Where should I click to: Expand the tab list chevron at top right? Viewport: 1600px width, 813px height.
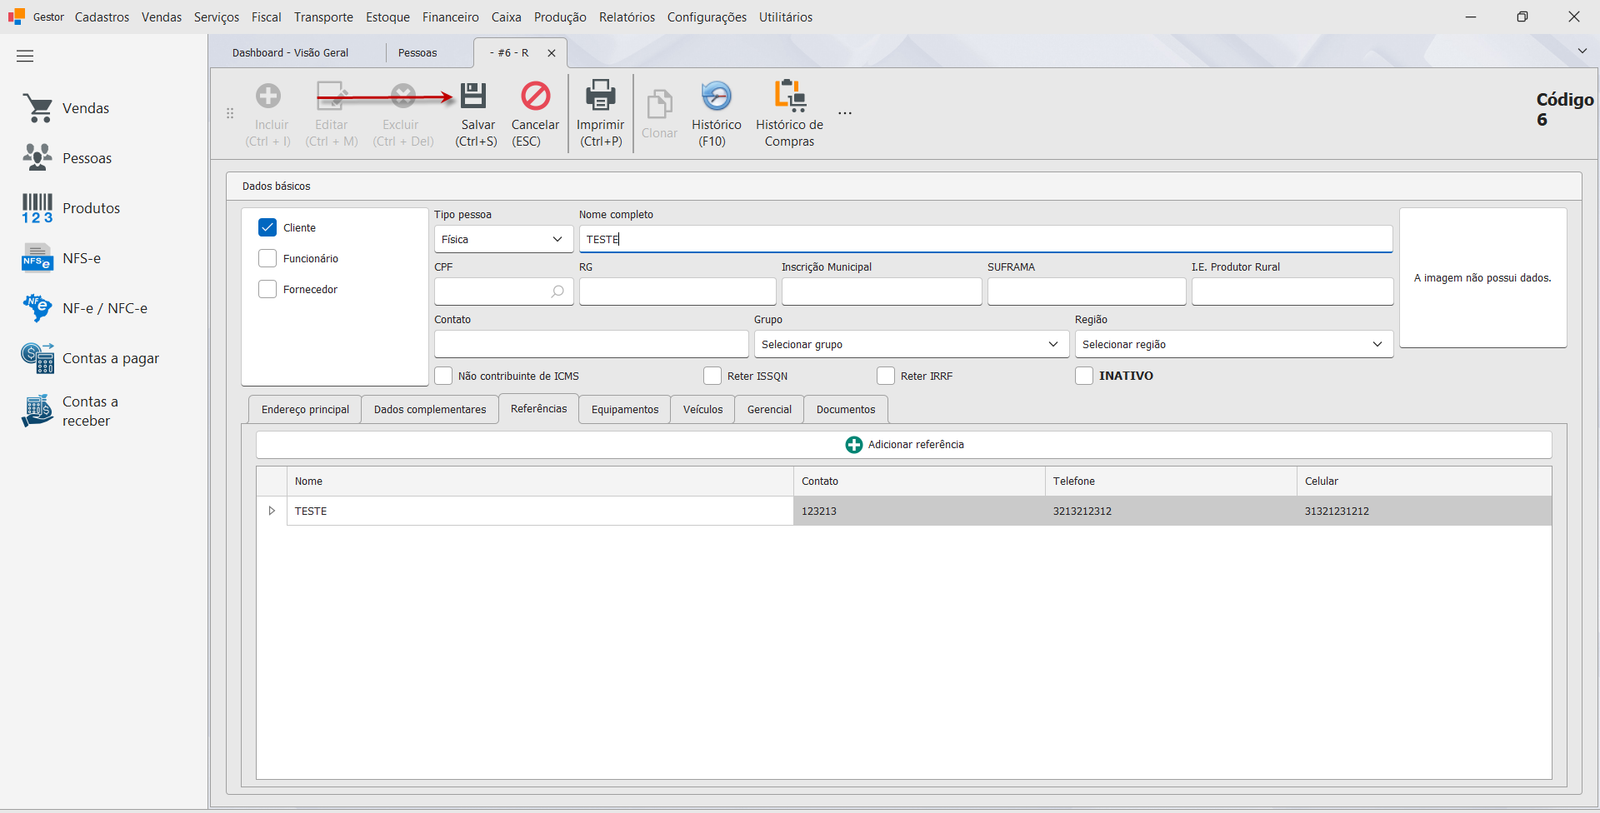click(1582, 51)
